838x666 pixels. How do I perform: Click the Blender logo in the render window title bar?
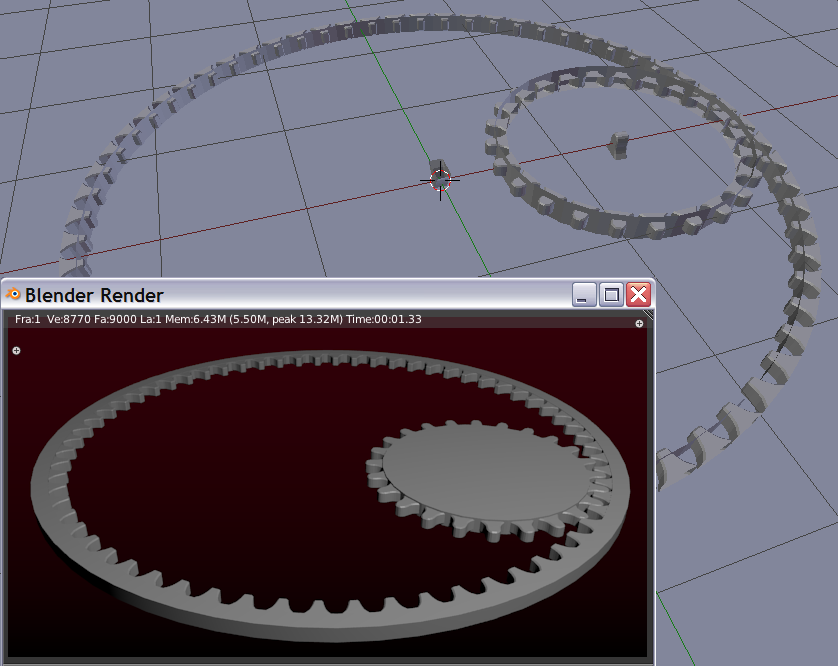[x=15, y=295]
